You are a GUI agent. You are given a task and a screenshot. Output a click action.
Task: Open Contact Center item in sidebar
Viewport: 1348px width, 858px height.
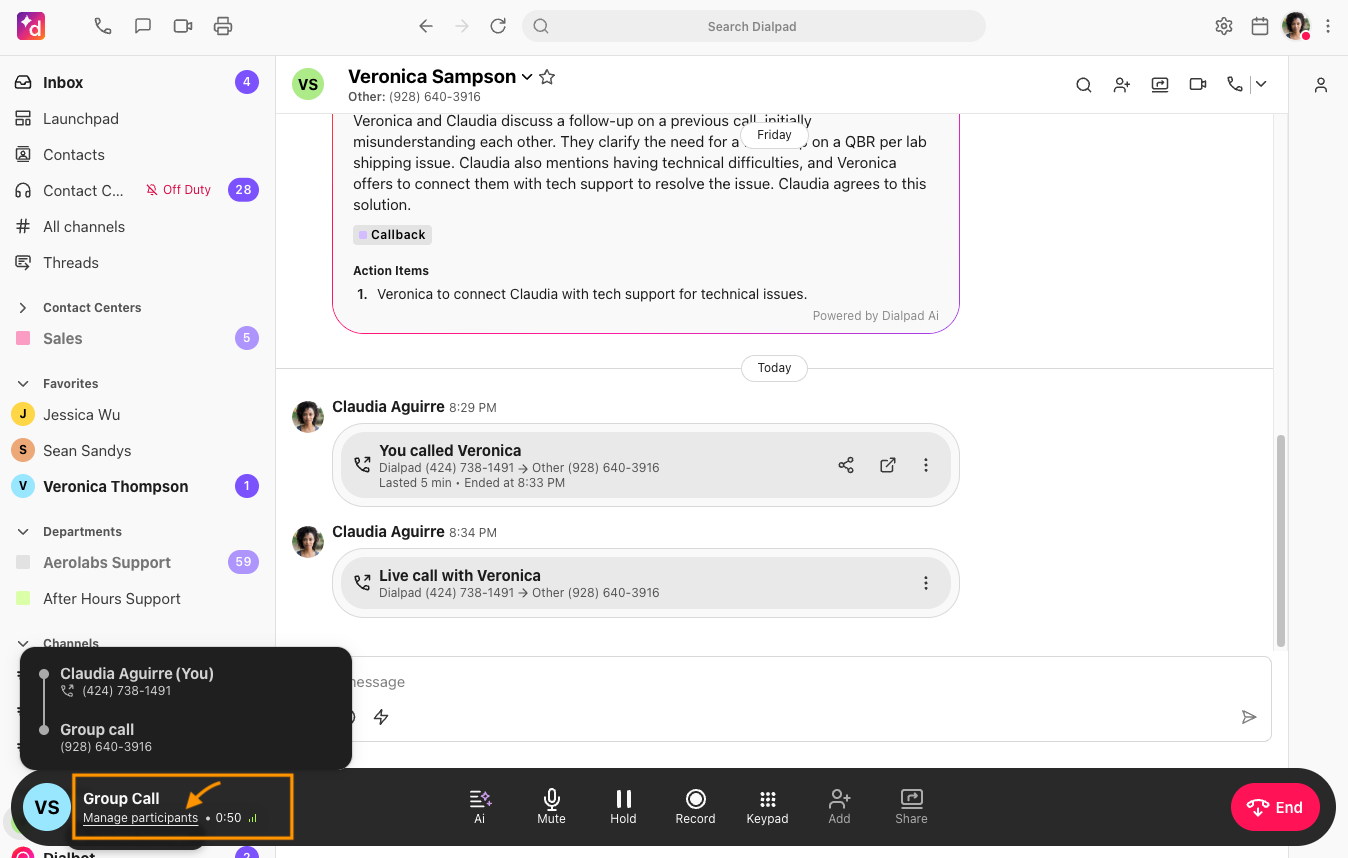(x=83, y=190)
